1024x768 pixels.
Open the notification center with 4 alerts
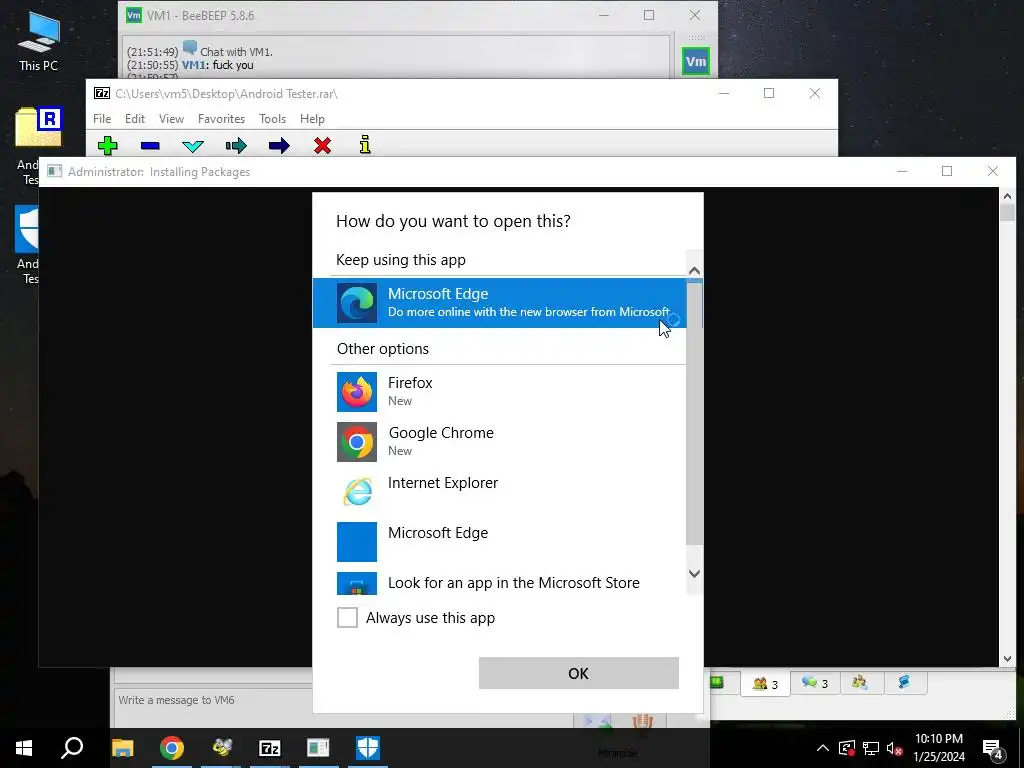click(x=993, y=749)
